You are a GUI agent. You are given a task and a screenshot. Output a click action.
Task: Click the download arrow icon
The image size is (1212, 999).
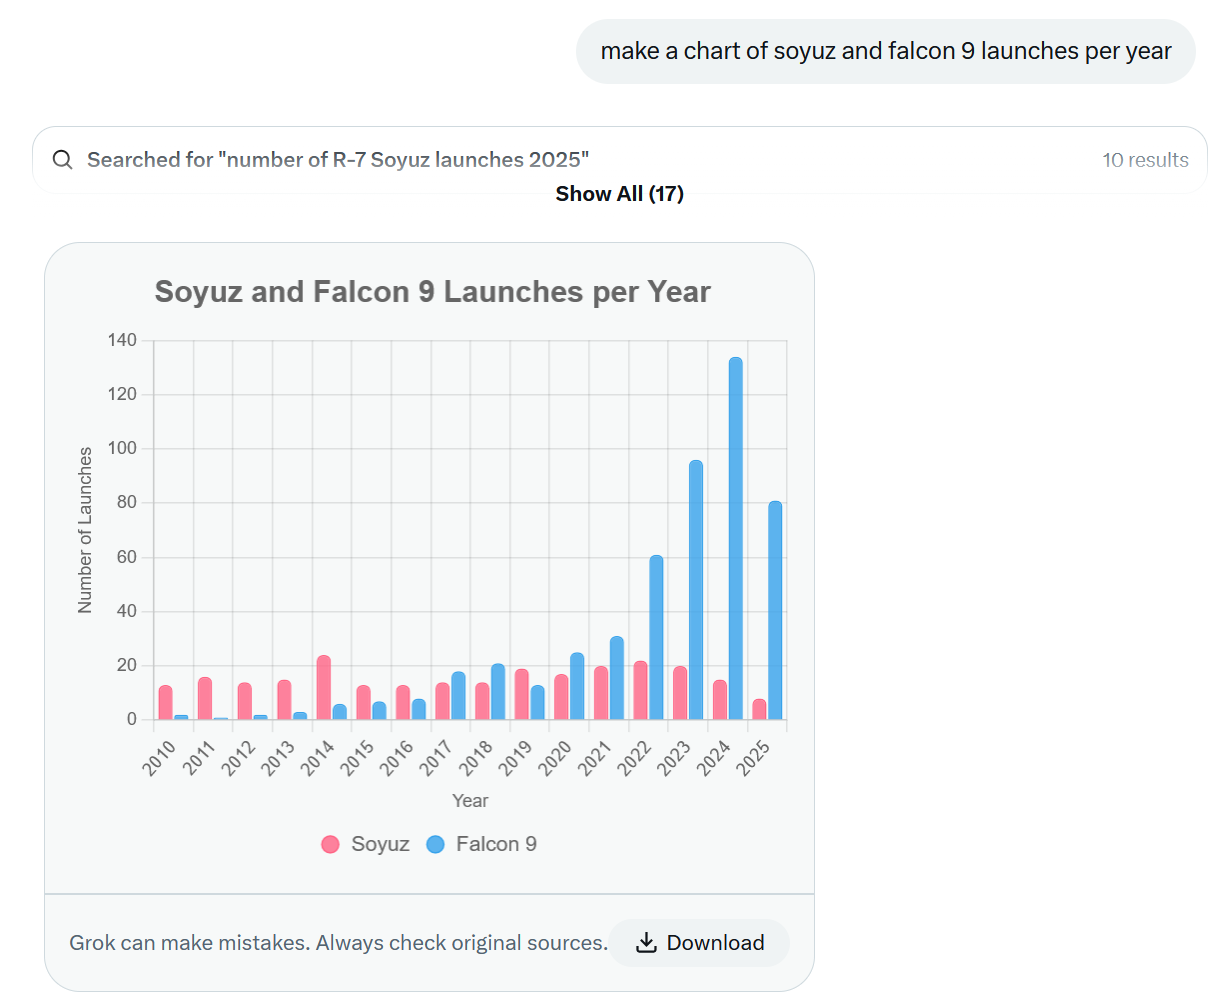pyautogui.click(x=647, y=943)
